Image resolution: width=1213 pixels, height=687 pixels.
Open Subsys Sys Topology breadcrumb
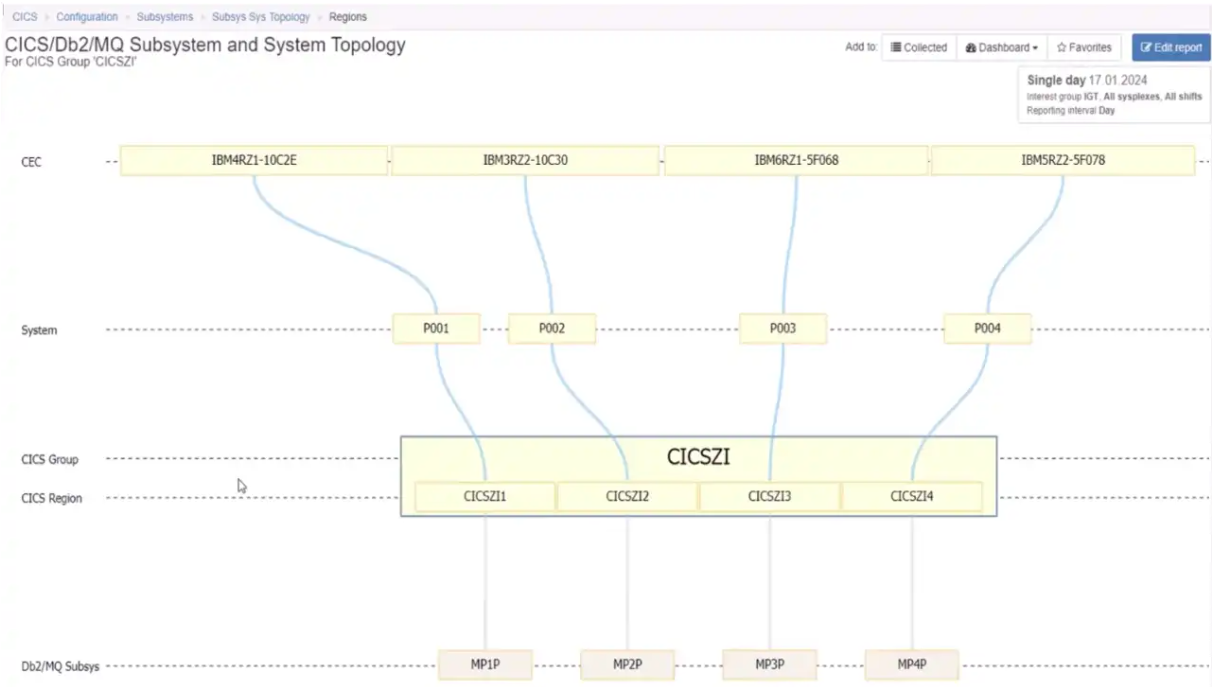(261, 17)
